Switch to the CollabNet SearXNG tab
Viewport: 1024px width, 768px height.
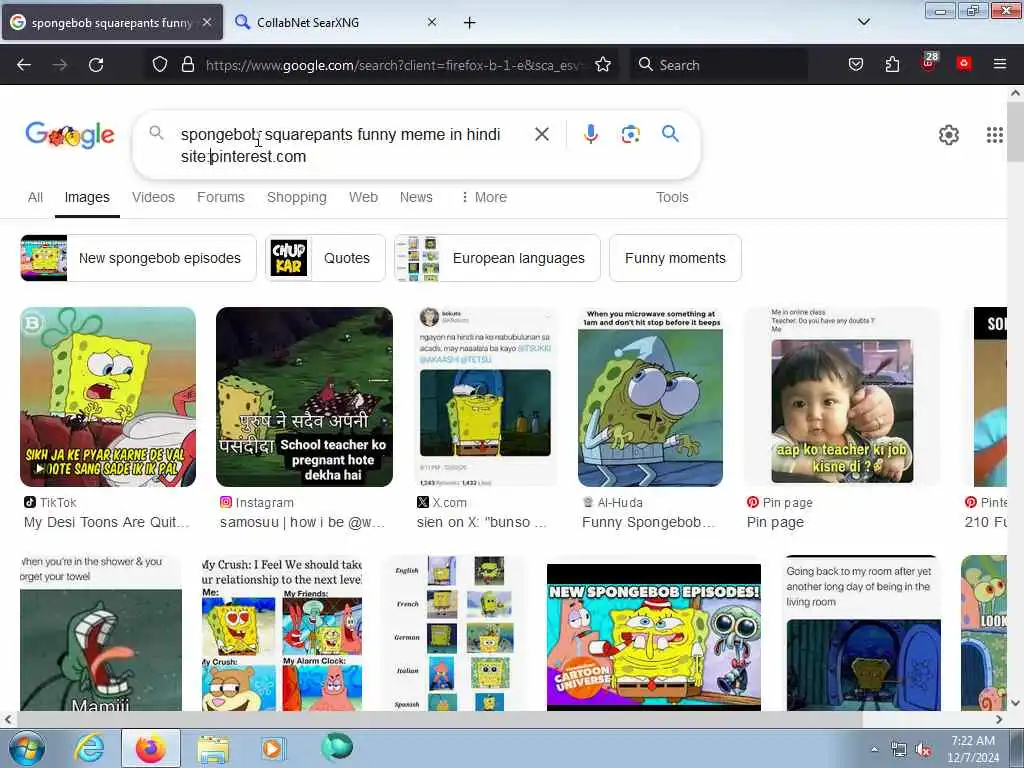pyautogui.click(x=335, y=22)
